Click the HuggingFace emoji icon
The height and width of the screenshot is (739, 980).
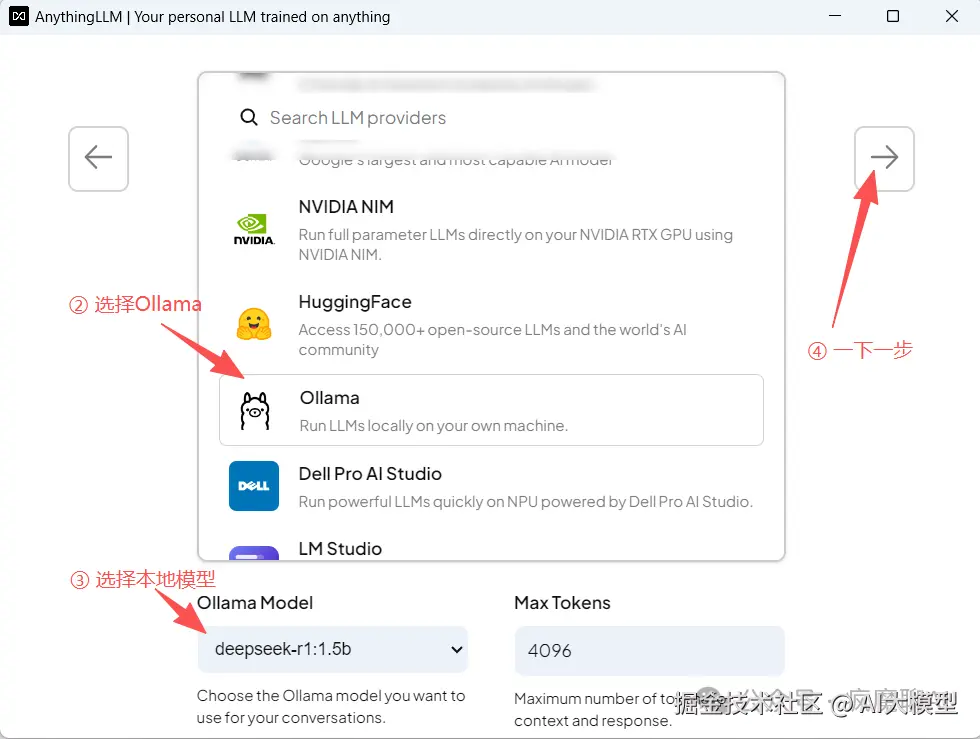point(254,324)
